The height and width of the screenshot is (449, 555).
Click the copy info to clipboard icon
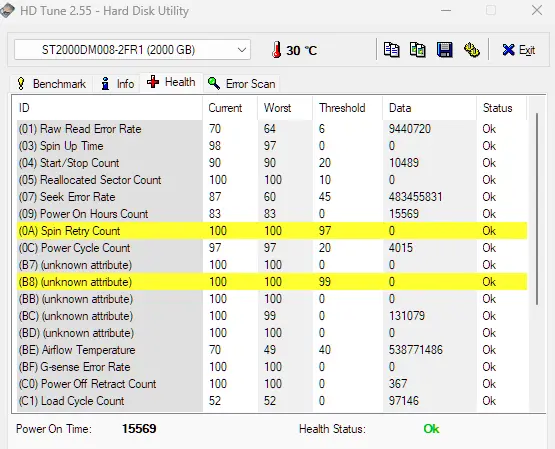pyautogui.click(x=391, y=50)
